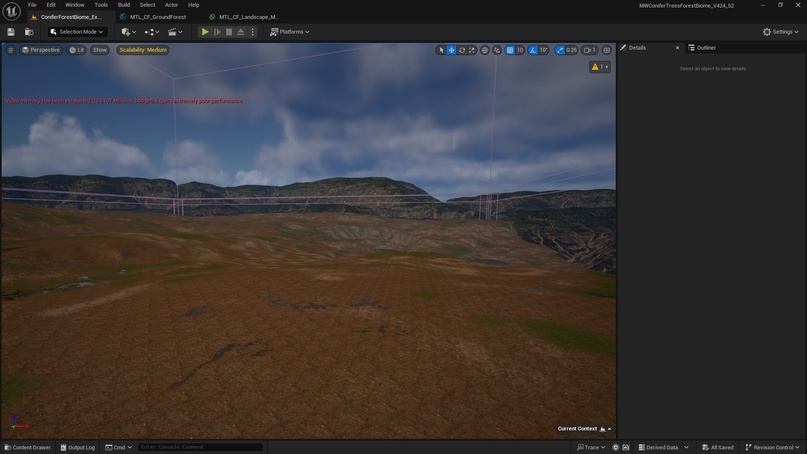807x454 pixels.
Task: Open the Edit menu
Action: click(x=51, y=5)
